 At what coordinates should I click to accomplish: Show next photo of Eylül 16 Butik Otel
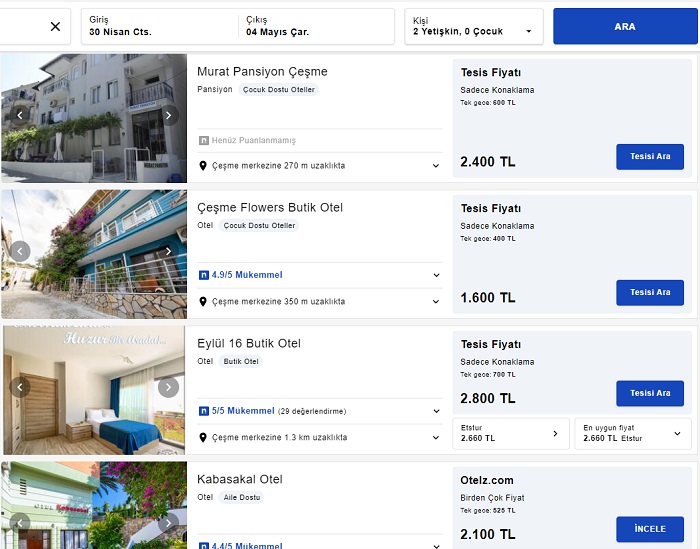pos(168,387)
